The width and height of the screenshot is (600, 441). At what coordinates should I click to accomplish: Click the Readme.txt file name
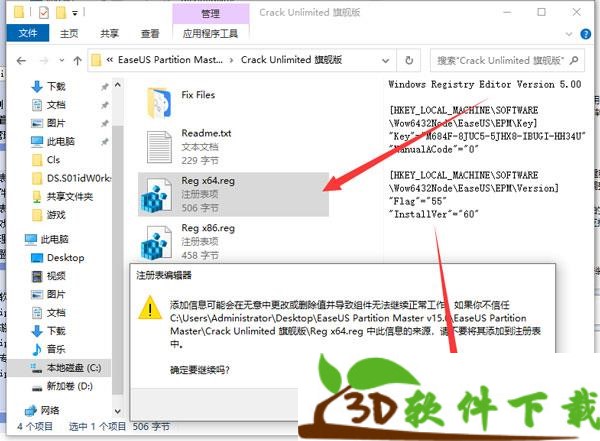pyautogui.click(x=206, y=133)
